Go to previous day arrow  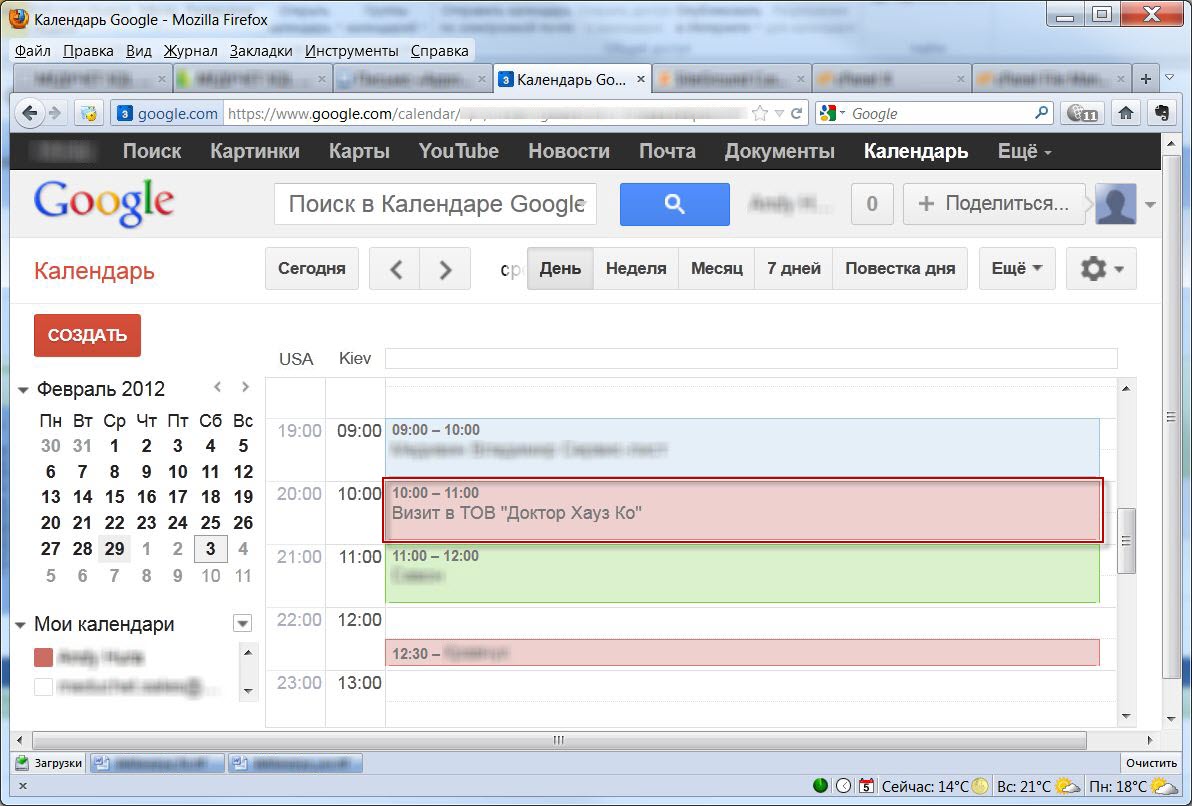(395, 268)
